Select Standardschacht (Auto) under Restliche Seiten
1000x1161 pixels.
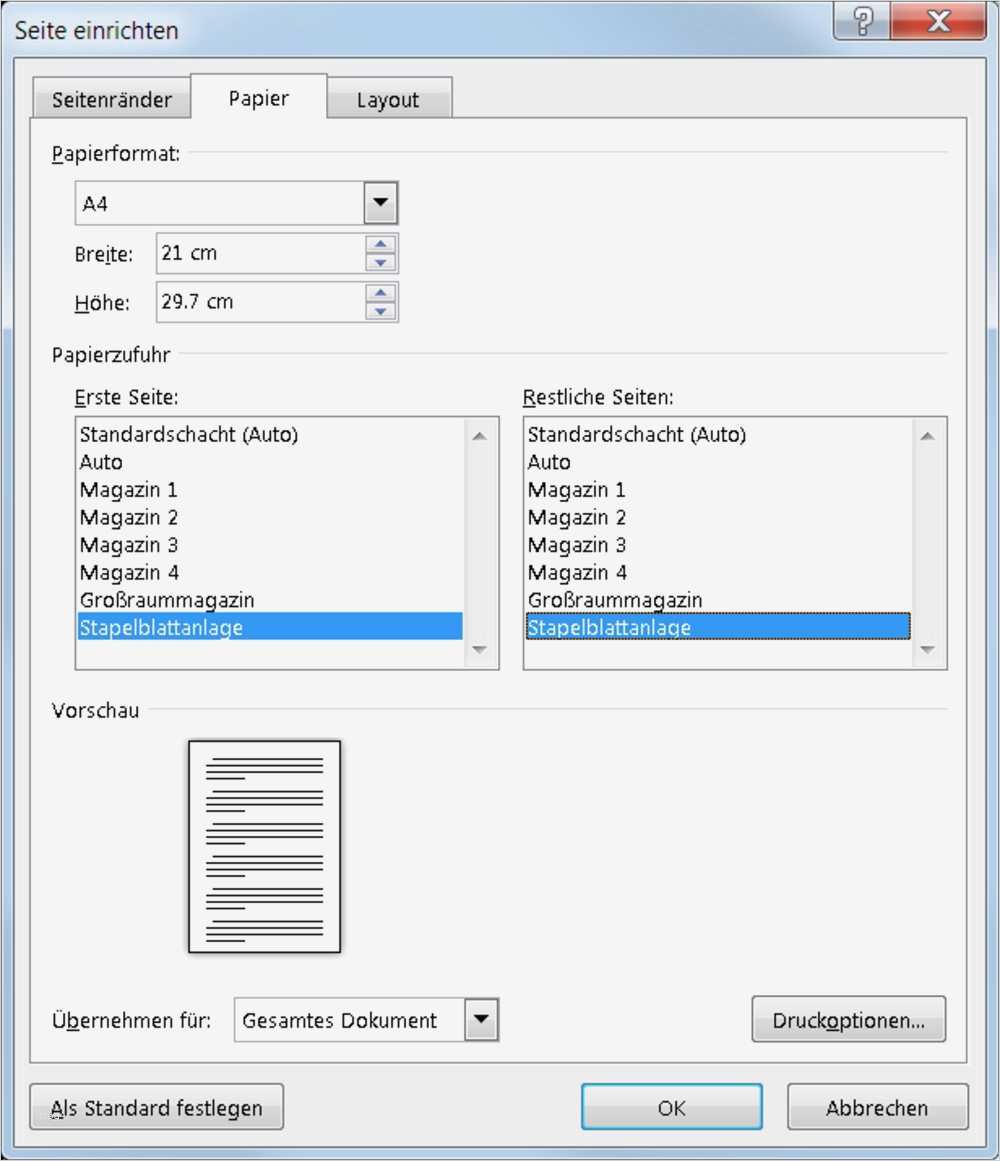coord(635,434)
